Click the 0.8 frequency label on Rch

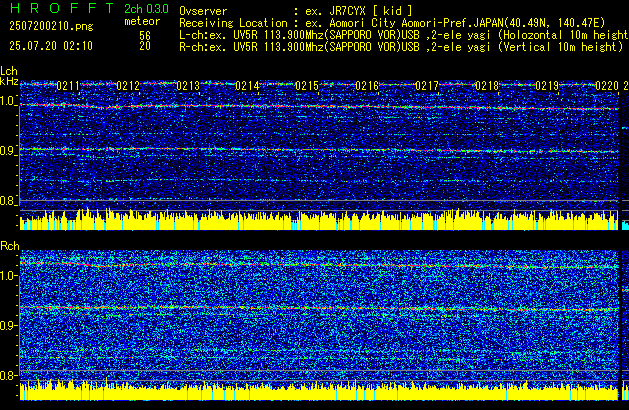click(8, 375)
